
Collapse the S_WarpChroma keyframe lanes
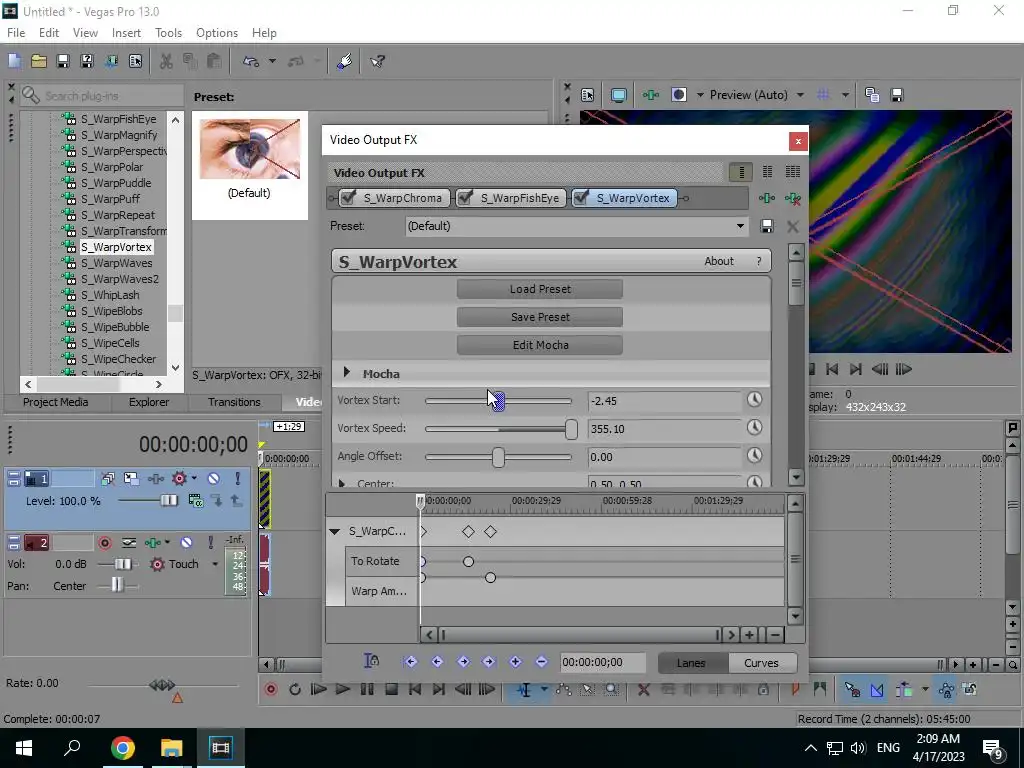coord(334,532)
